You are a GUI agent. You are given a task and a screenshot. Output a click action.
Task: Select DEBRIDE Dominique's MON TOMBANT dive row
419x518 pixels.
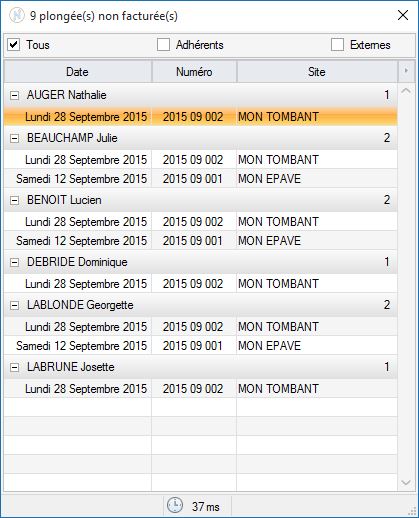point(201,284)
